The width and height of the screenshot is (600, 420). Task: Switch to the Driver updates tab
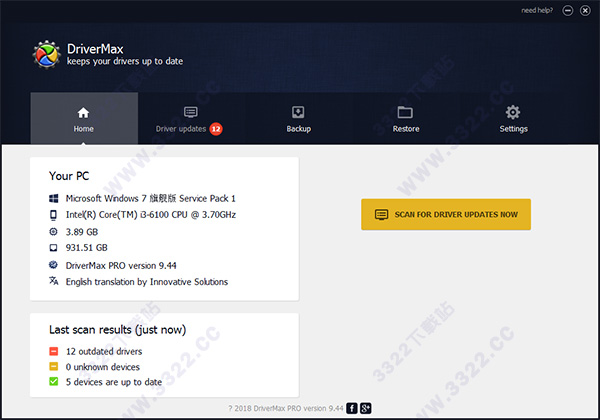[x=189, y=118]
